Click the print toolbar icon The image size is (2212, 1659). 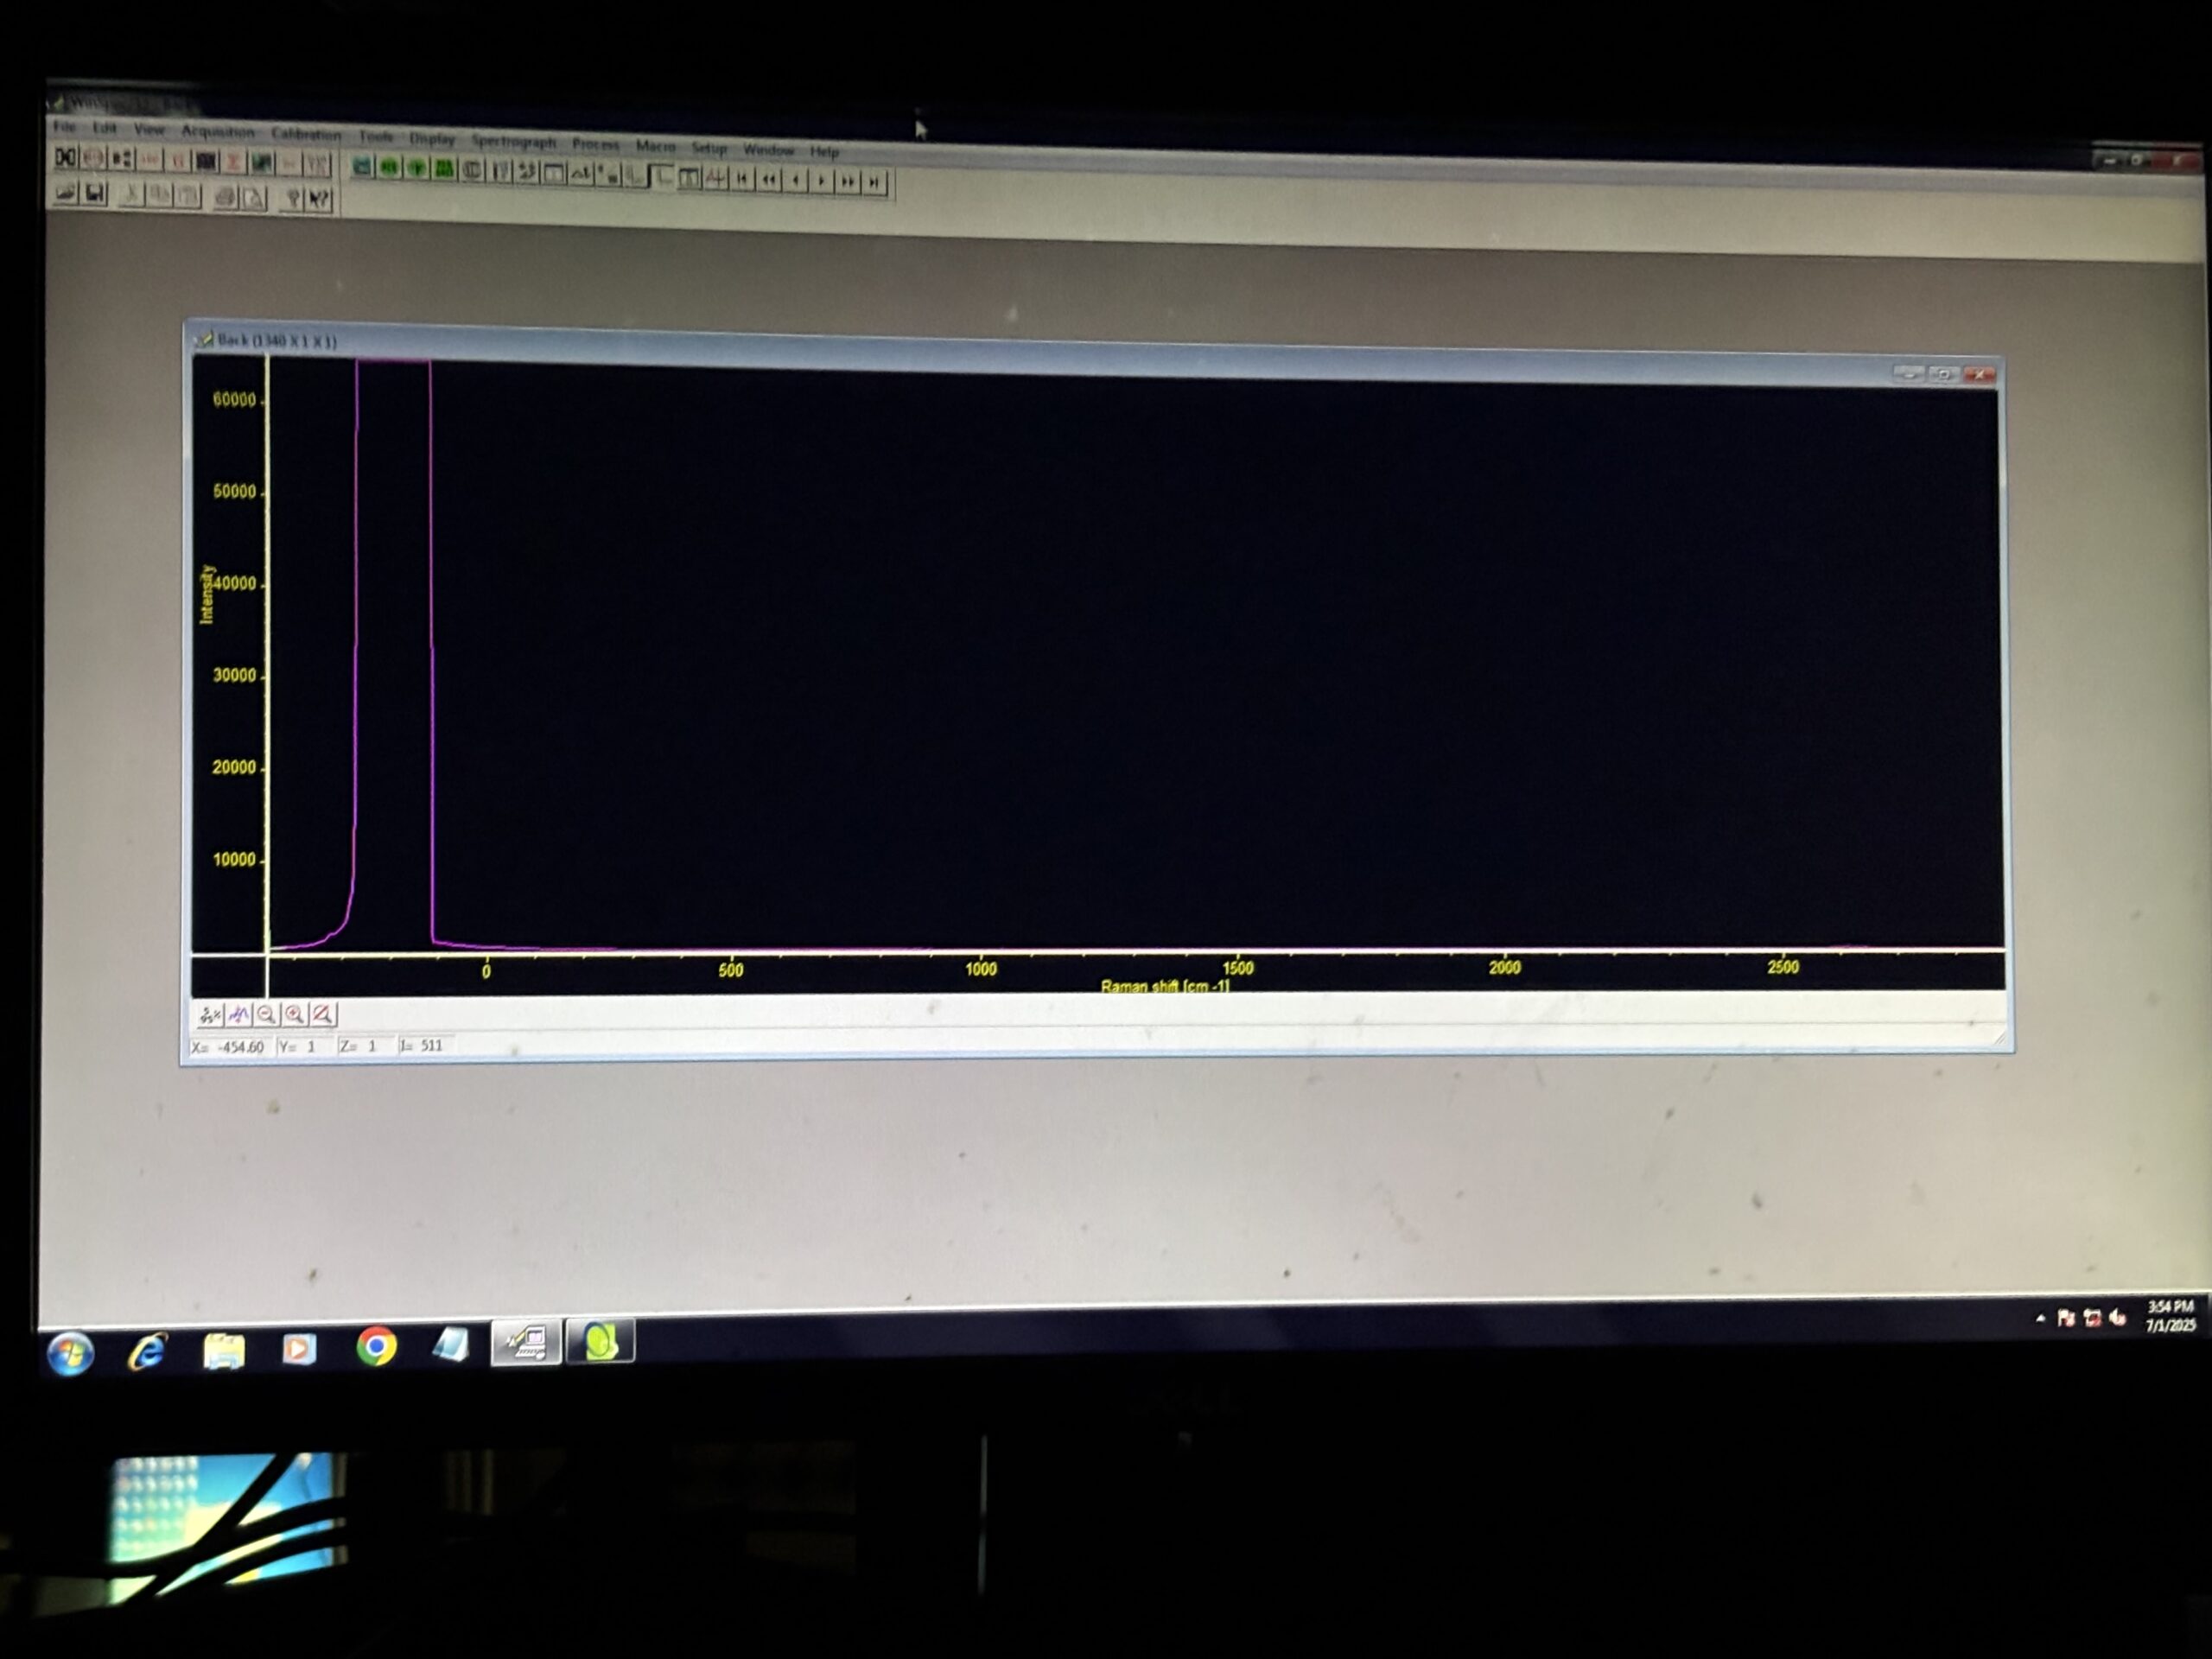coord(226,197)
